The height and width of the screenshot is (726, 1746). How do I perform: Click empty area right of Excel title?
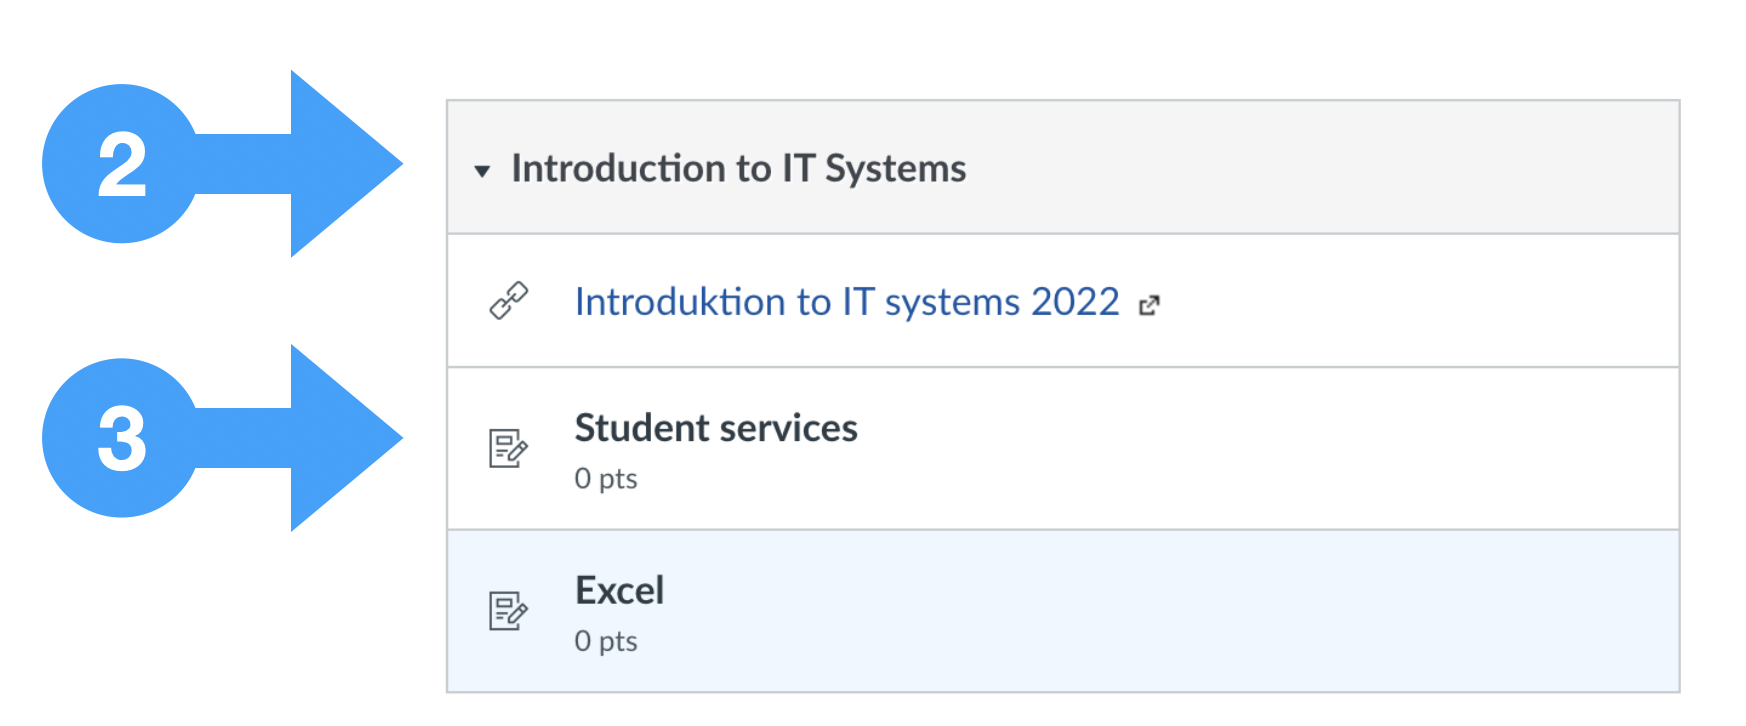pyautogui.click(x=1170, y=591)
